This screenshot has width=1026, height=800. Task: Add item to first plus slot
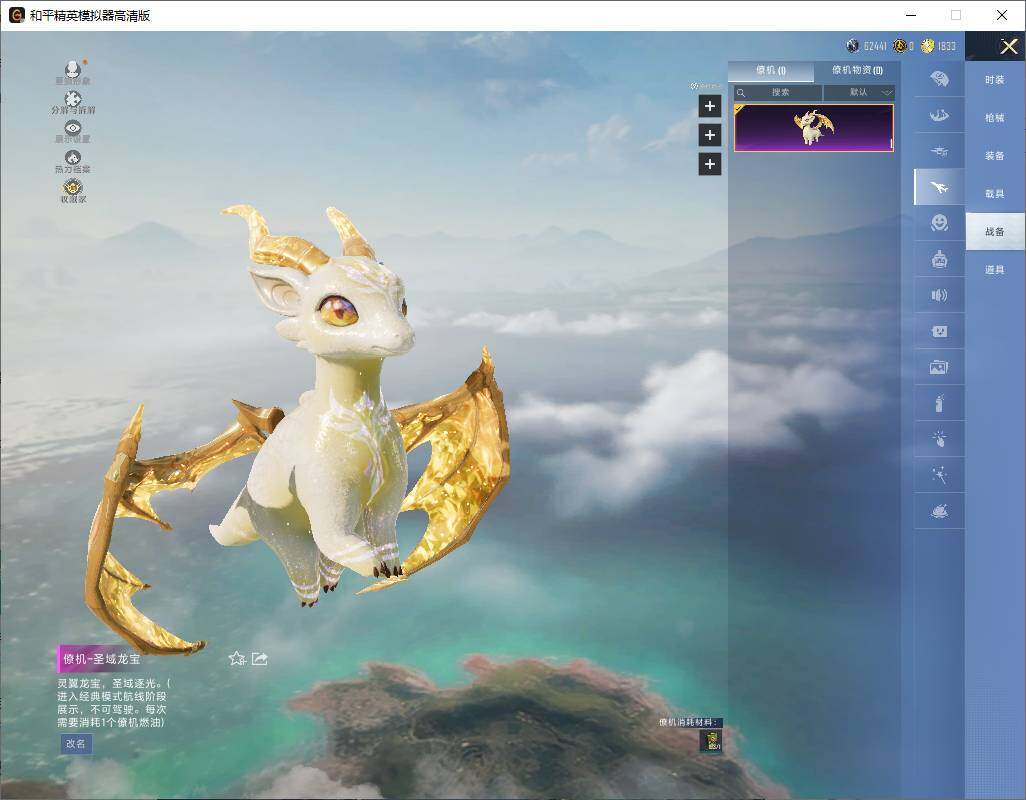710,106
